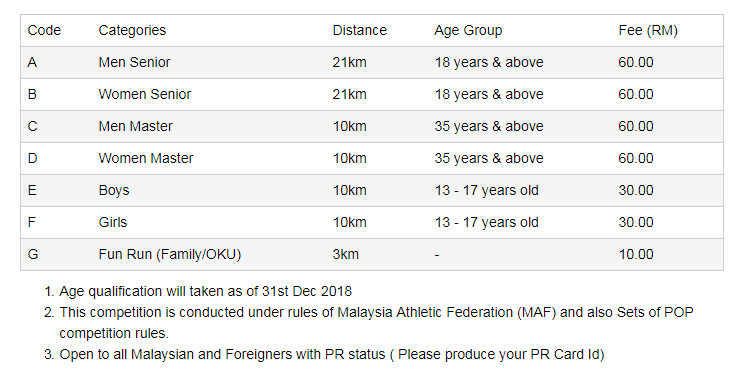Click code G in the table
738x371 pixels.
coord(33,255)
